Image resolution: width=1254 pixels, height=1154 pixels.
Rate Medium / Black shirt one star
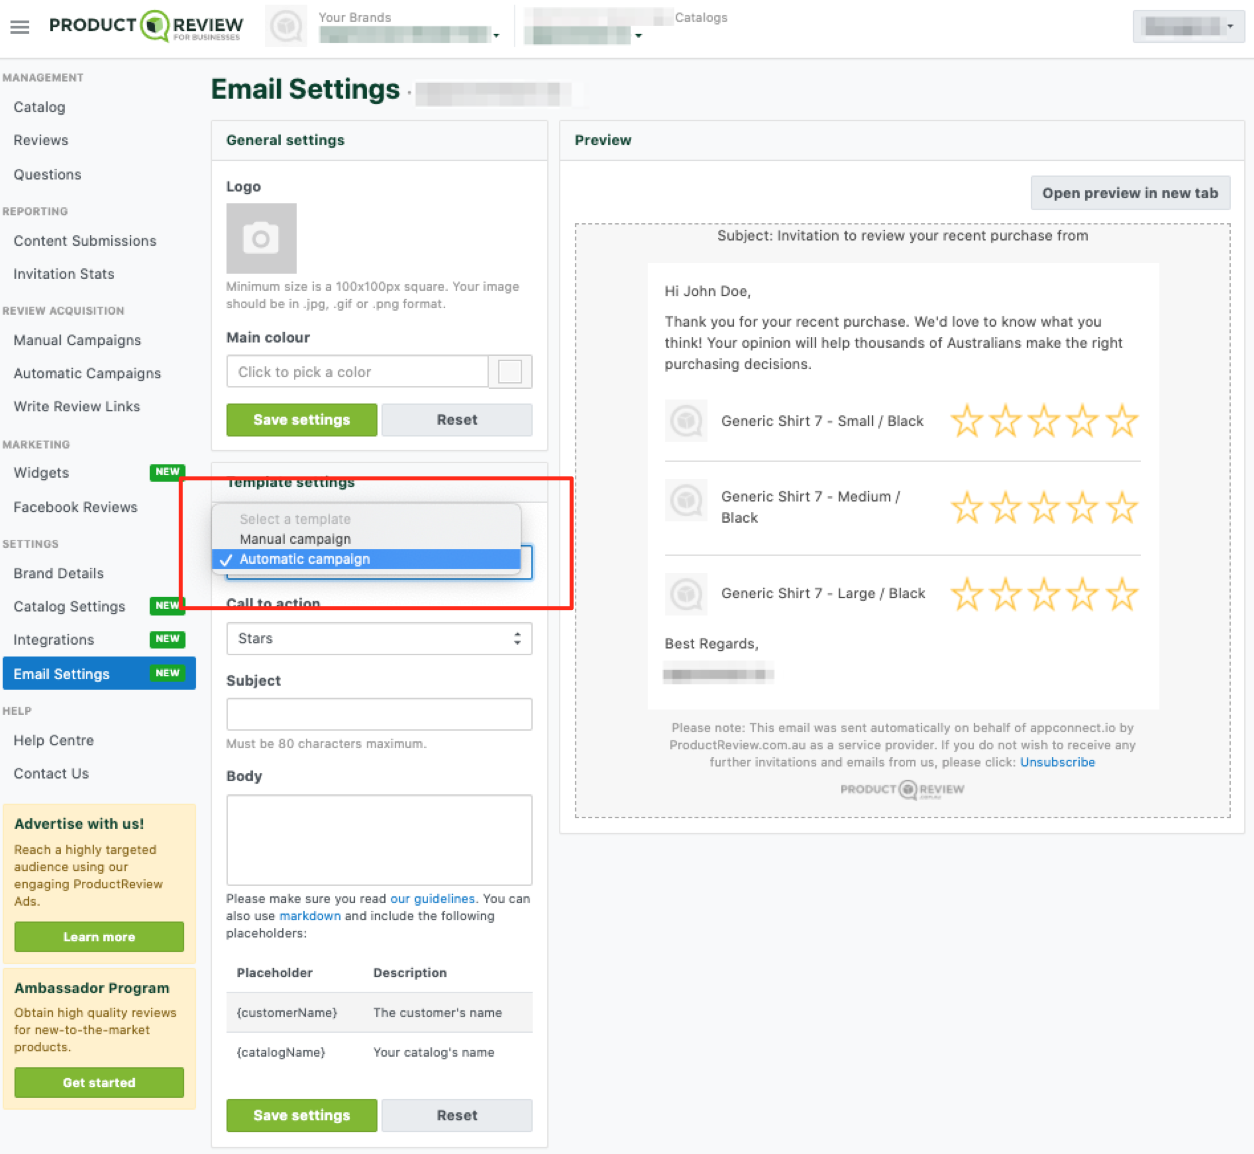point(966,508)
